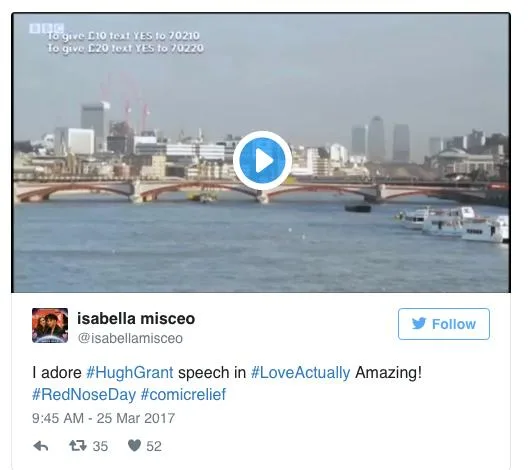Click the heart like icon
Image resolution: width=531 pixels, height=470 pixels.
click(x=134, y=445)
